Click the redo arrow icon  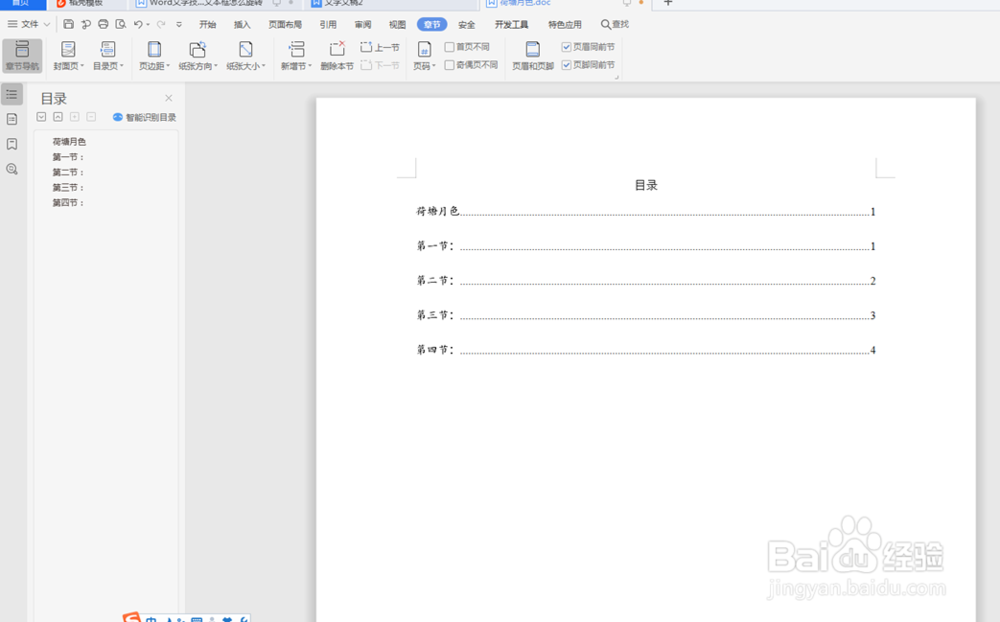tap(161, 24)
